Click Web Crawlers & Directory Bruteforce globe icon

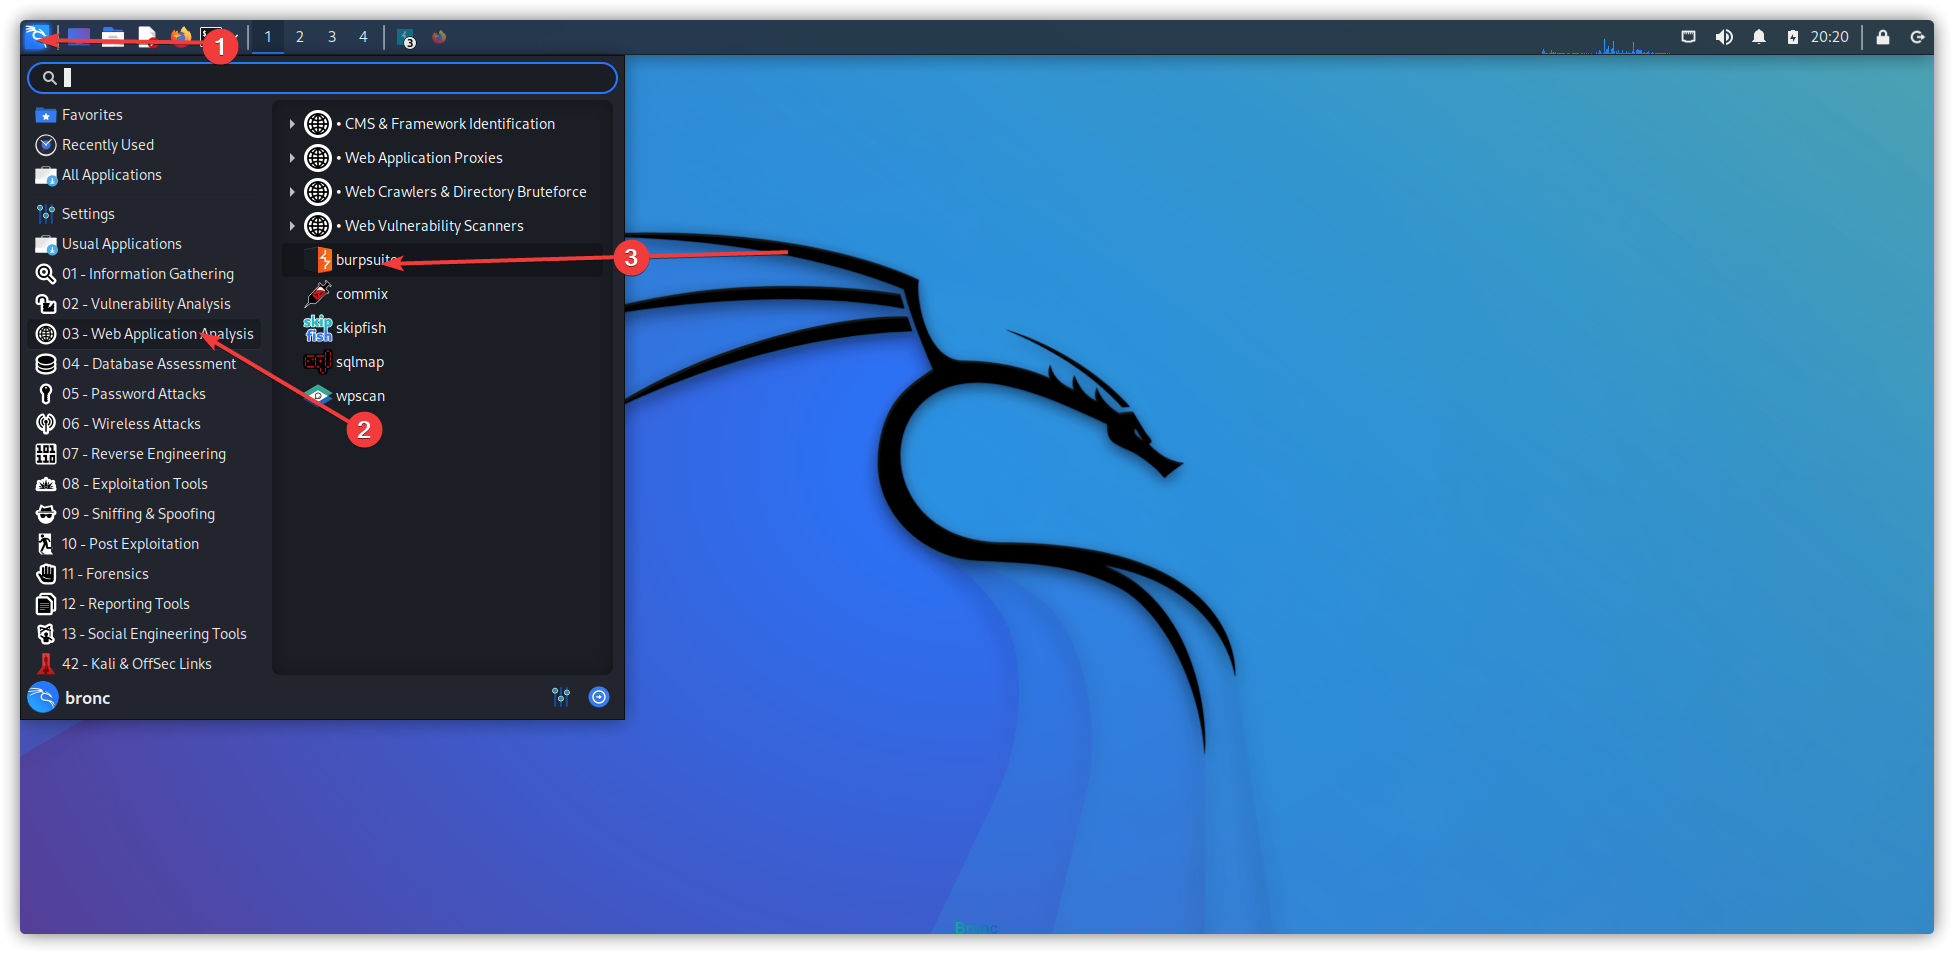tap(318, 192)
